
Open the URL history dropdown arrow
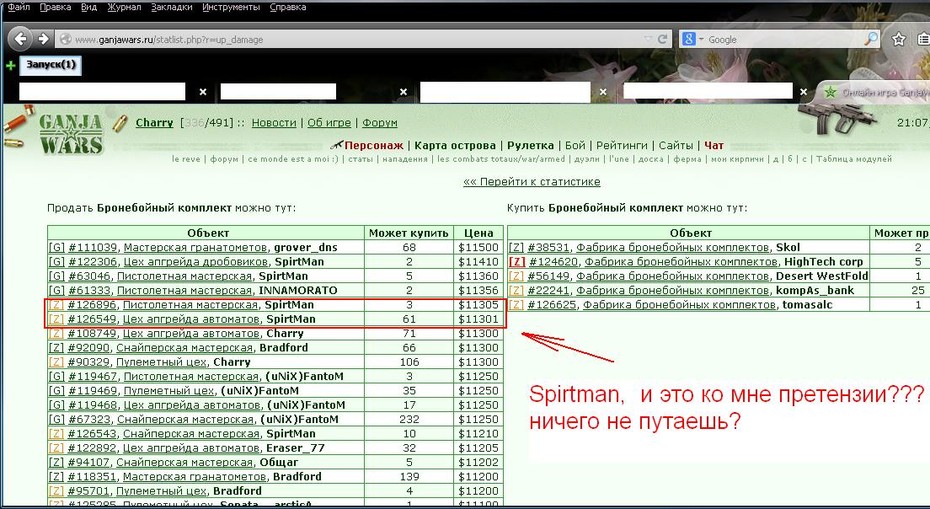tap(648, 39)
